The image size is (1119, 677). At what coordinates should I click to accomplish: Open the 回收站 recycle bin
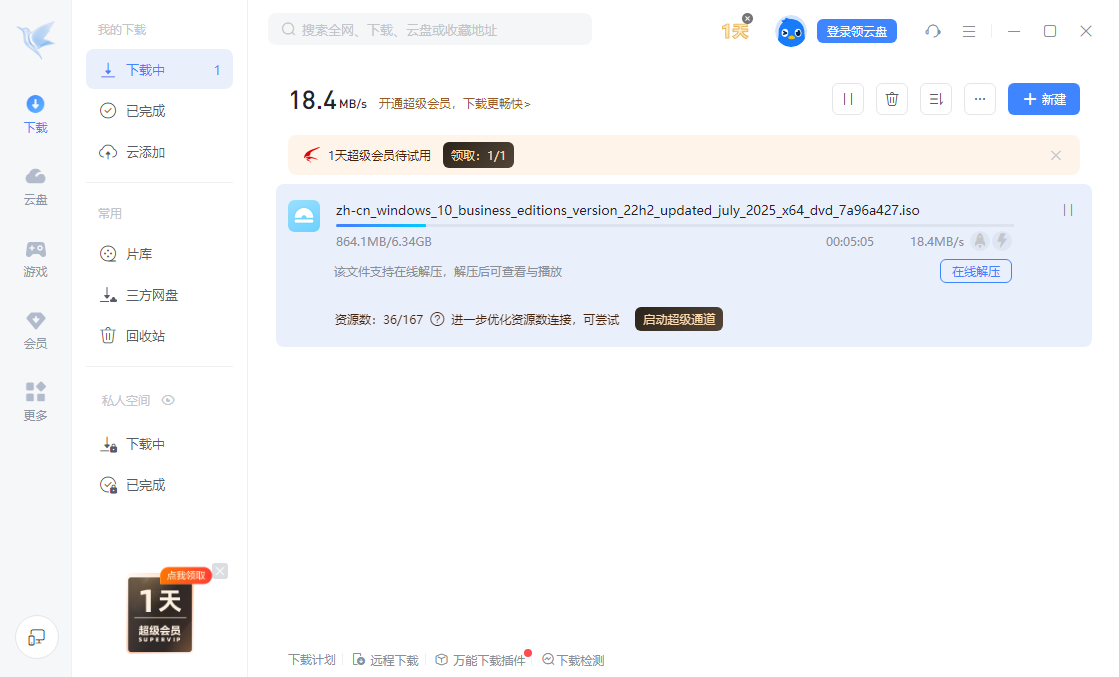(159, 335)
